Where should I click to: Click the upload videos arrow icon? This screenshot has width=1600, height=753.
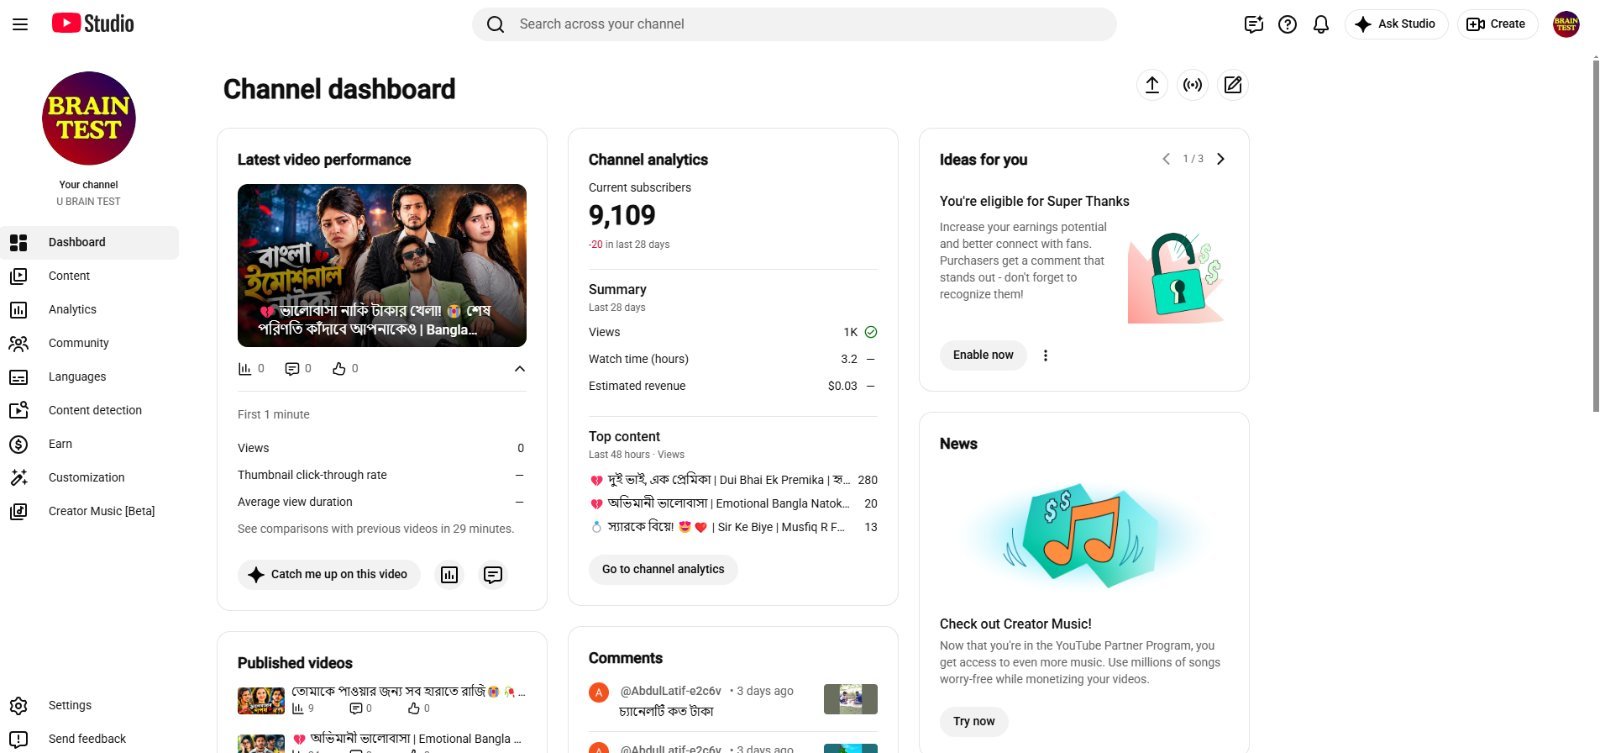tap(1152, 85)
